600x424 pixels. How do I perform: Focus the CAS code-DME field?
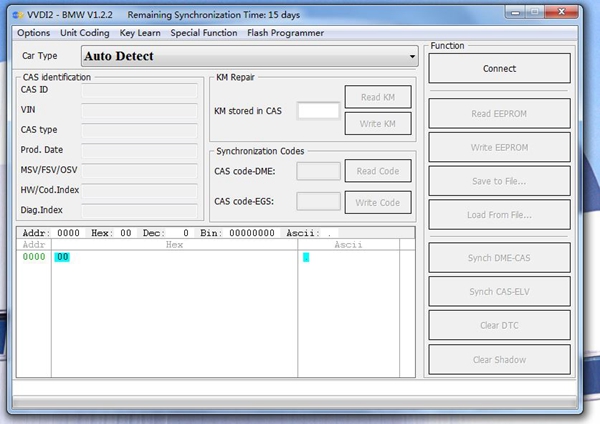318,171
